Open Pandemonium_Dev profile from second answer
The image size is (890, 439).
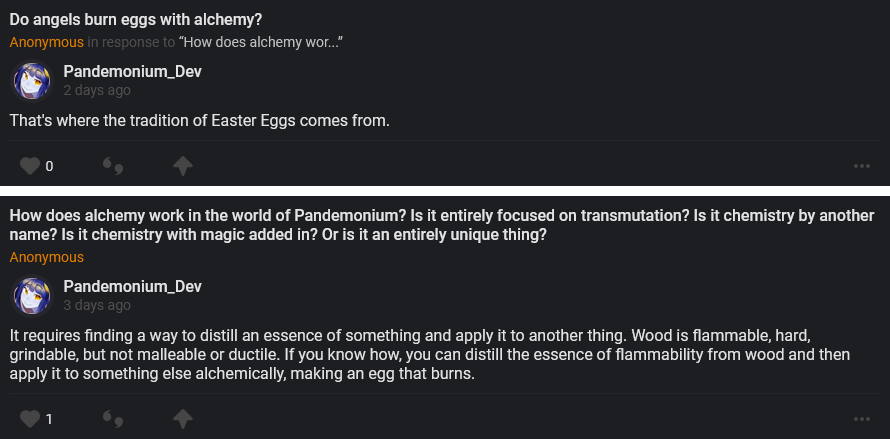tap(132, 287)
